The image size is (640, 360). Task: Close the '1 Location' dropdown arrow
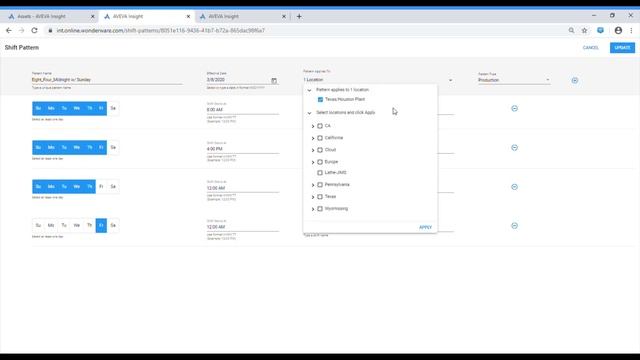click(451, 80)
